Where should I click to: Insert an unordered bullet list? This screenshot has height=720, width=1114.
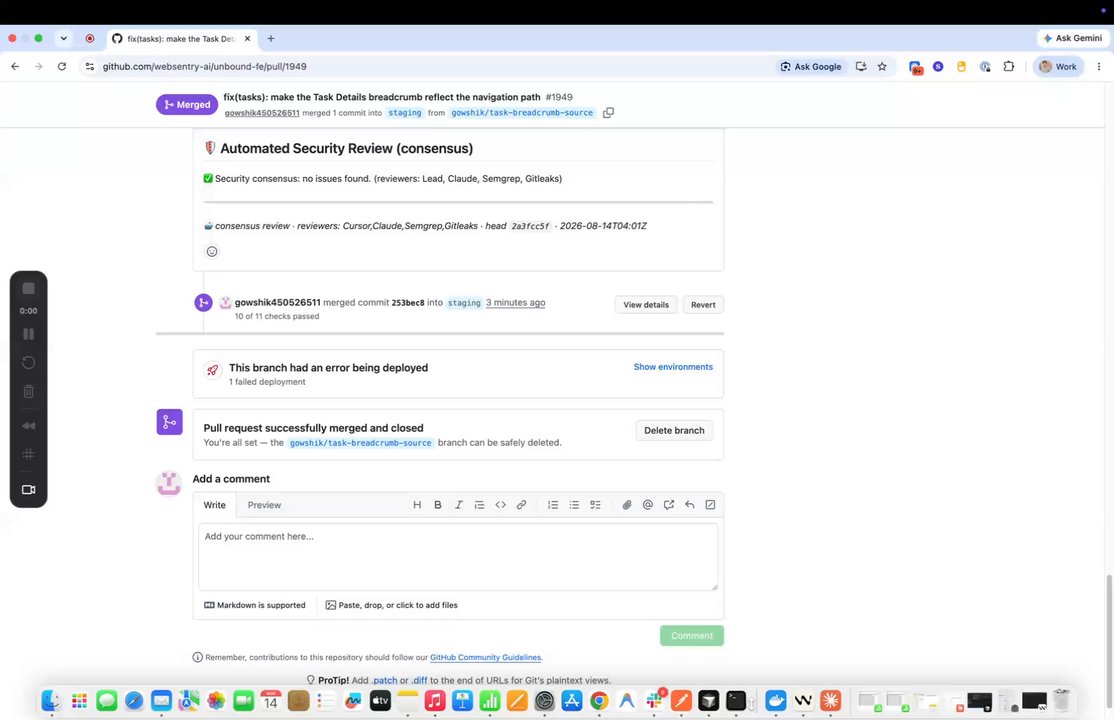(574, 505)
